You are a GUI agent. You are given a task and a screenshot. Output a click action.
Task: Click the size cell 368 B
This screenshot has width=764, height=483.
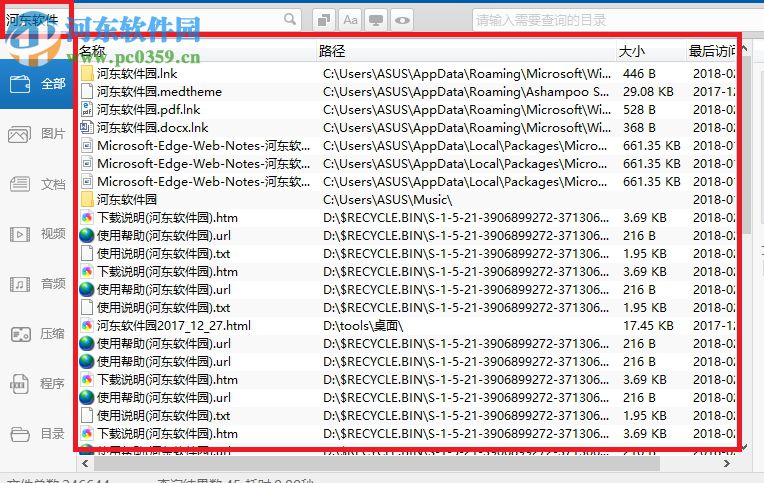tap(639, 128)
